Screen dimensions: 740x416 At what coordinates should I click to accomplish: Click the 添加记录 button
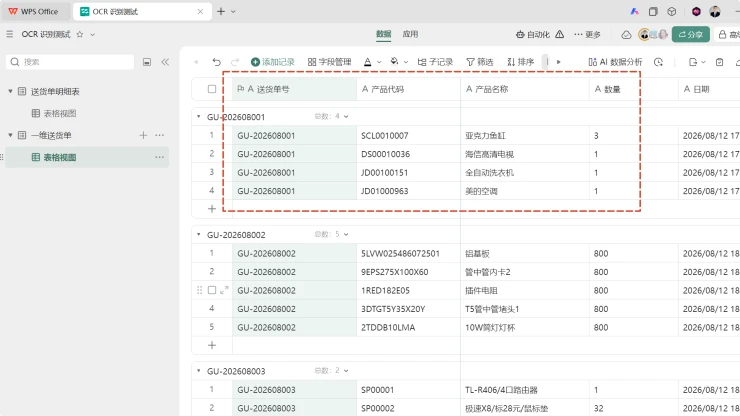pyautogui.click(x=272, y=62)
